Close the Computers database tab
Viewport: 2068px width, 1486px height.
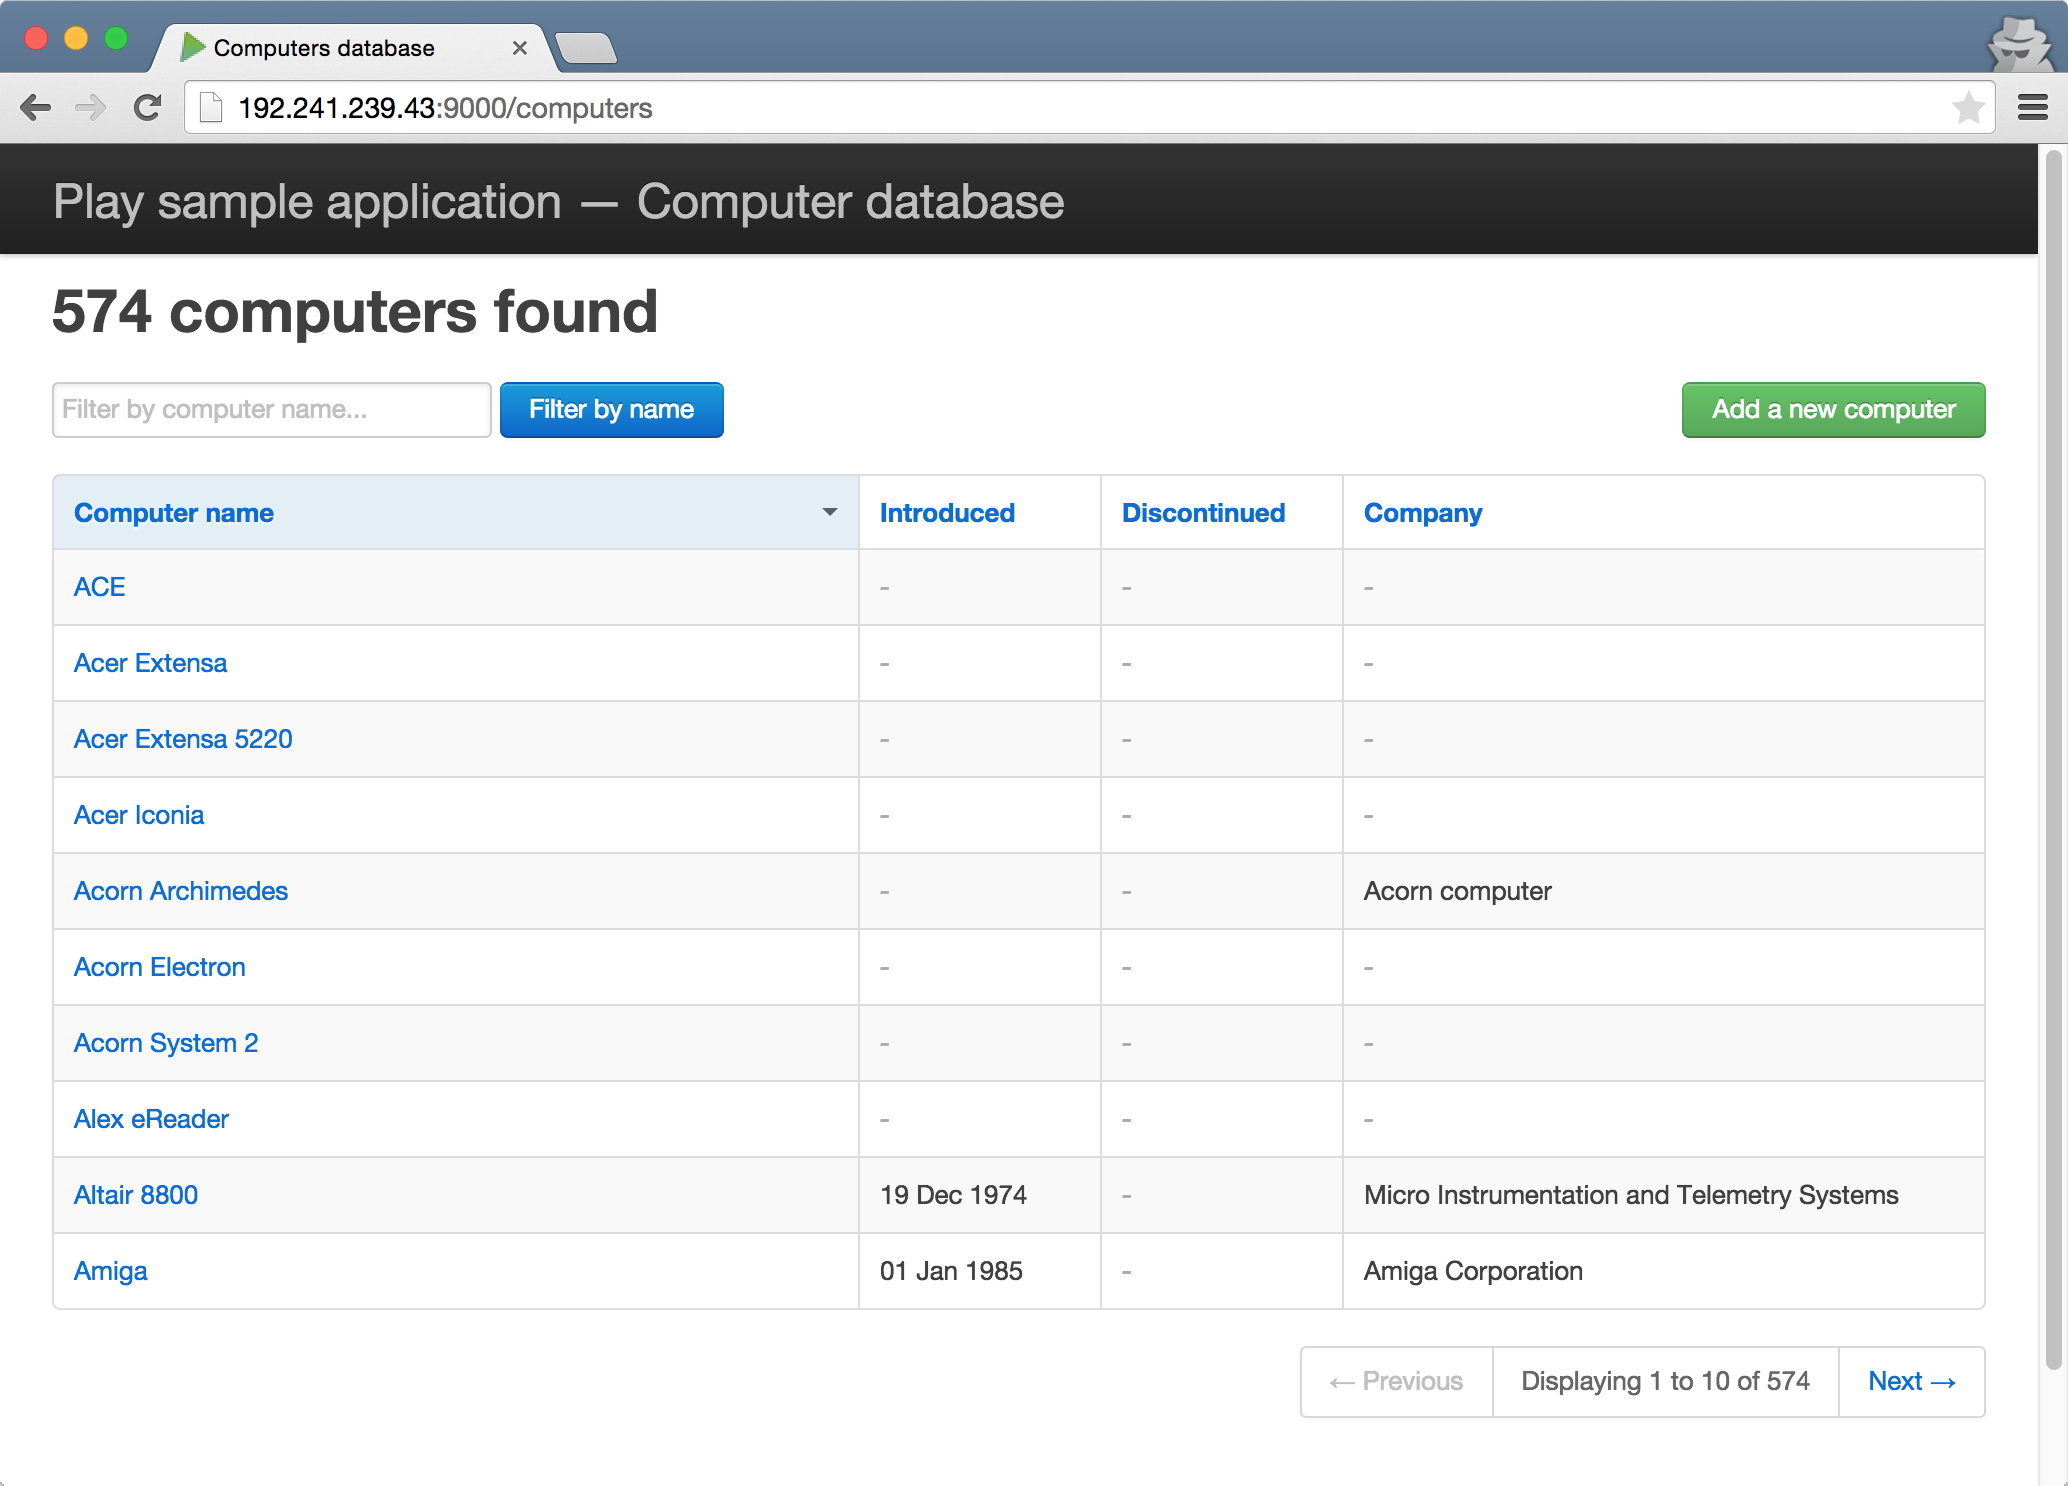point(520,48)
